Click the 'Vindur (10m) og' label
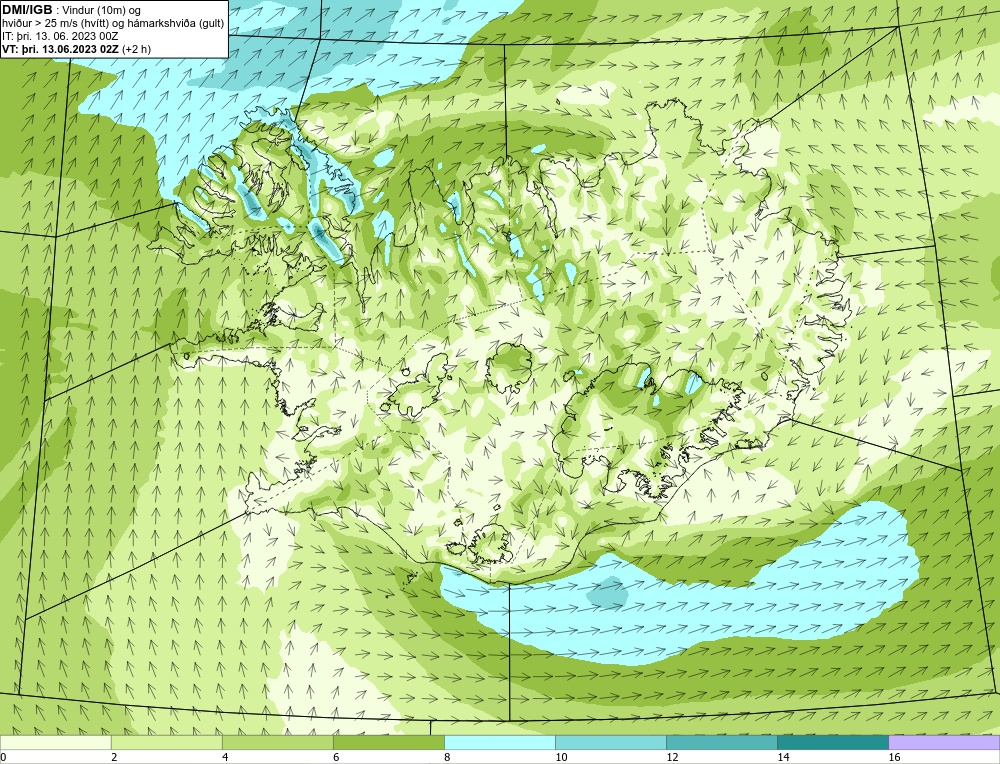This screenshot has height=764, width=1000. tap(102, 10)
